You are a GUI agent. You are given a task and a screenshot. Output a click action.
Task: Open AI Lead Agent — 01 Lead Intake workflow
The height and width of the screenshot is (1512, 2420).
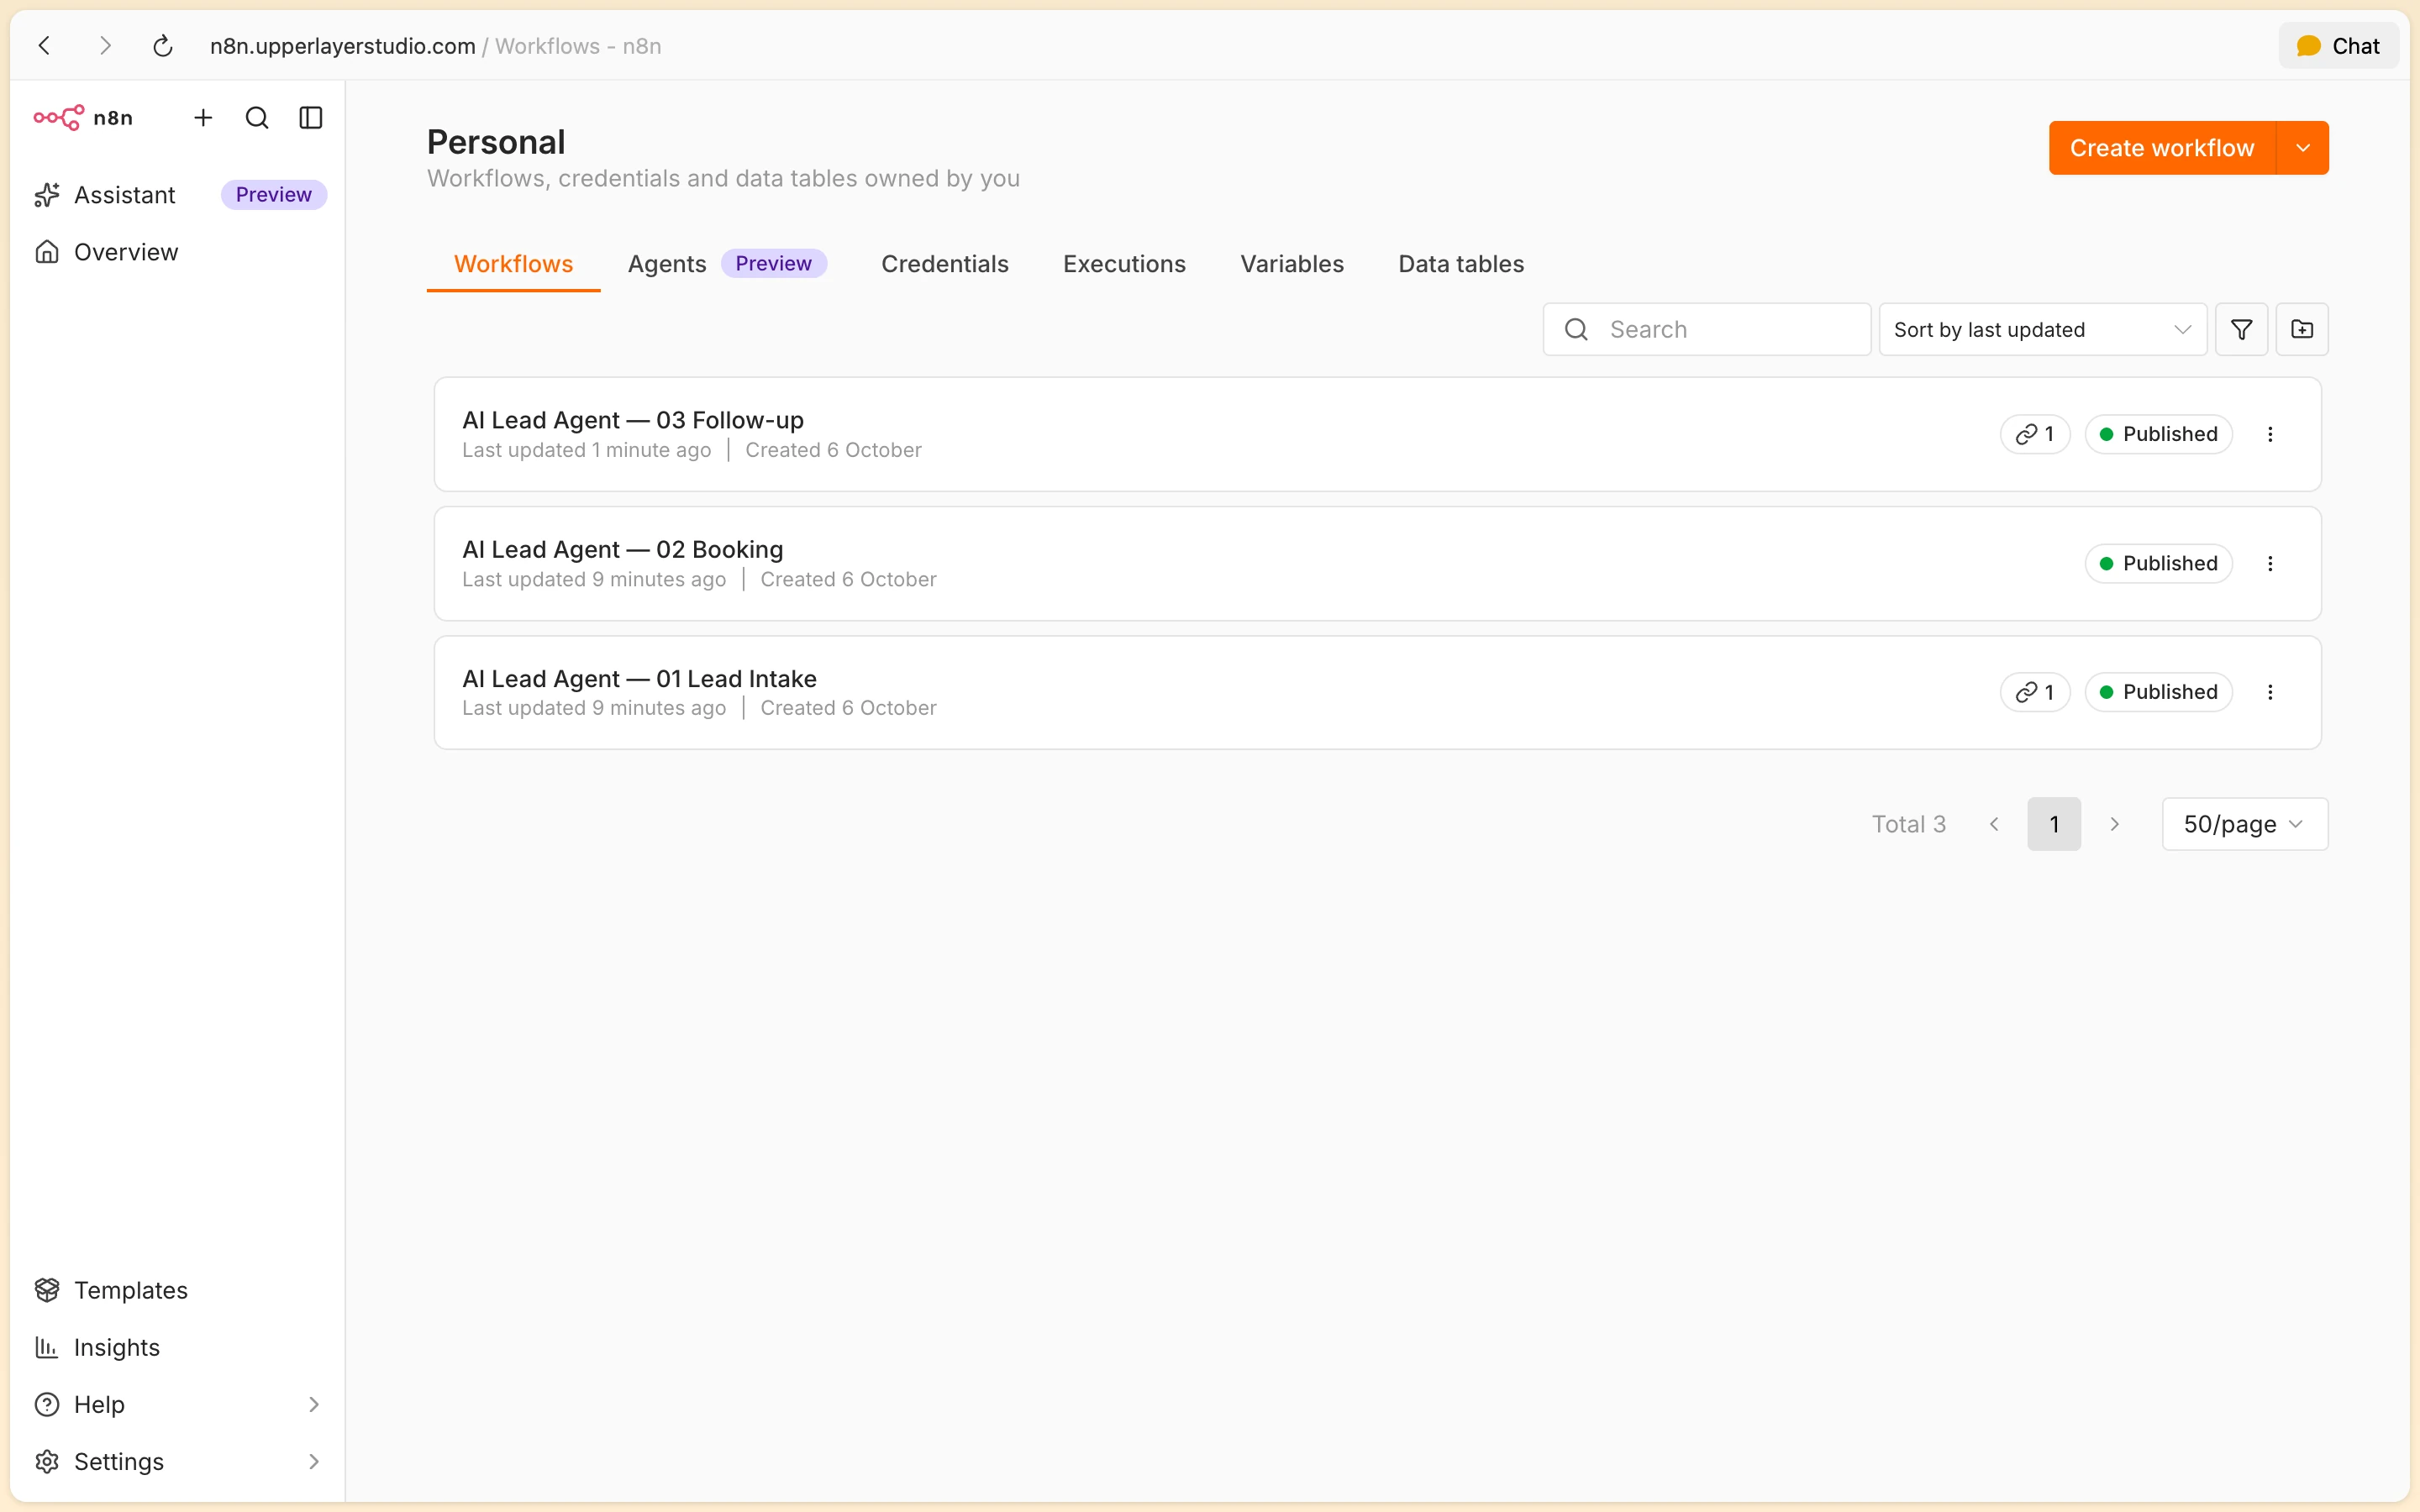point(1377,692)
